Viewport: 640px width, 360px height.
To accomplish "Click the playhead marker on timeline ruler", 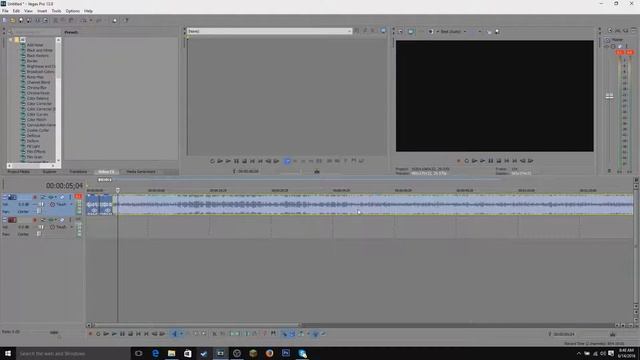I will [118, 190].
